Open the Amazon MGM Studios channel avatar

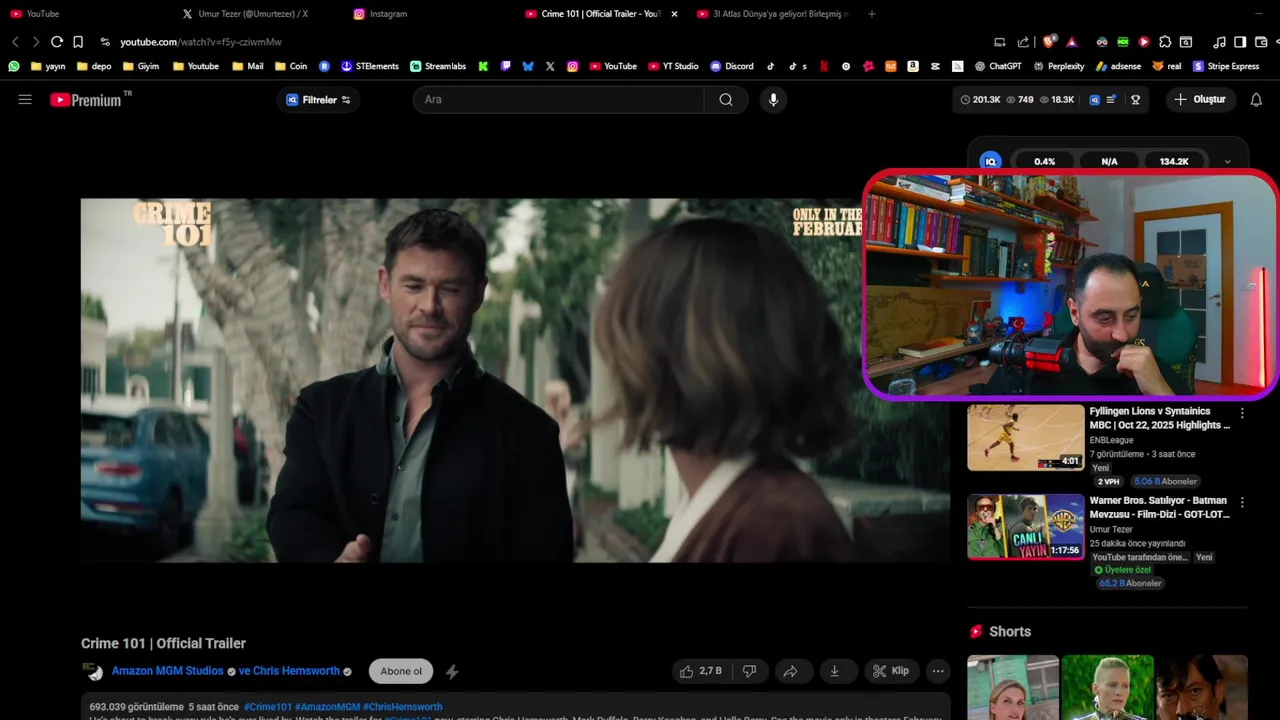92,671
